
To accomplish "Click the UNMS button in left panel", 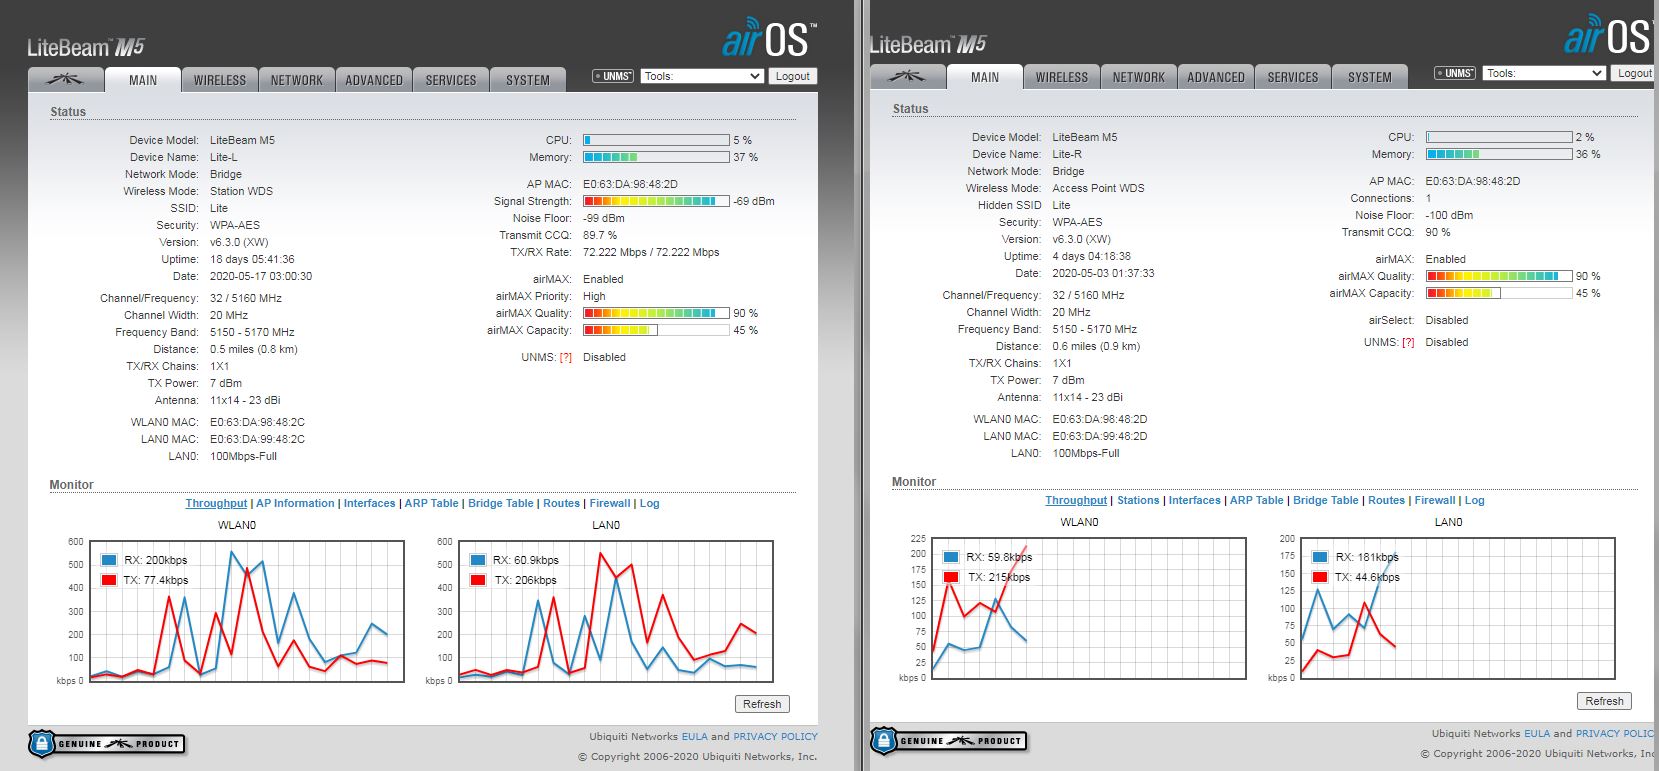I will (613, 76).
